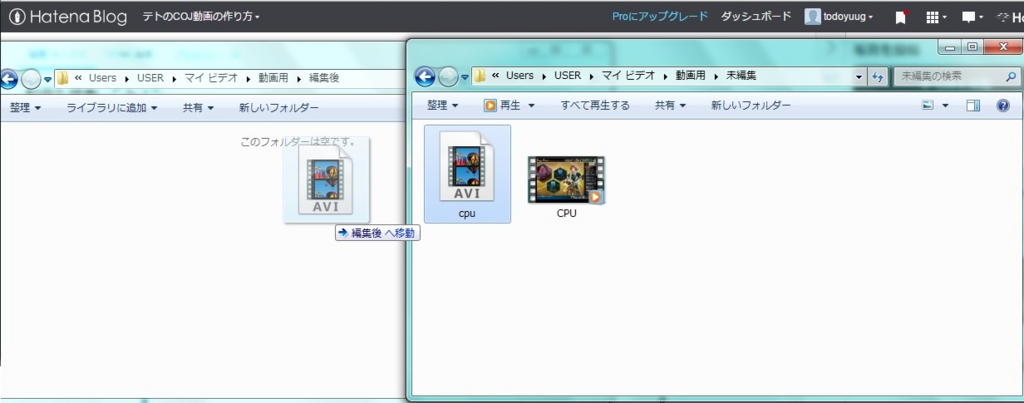Open the Hatena services grid menu
The image size is (1024, 403).
[936, 17]
